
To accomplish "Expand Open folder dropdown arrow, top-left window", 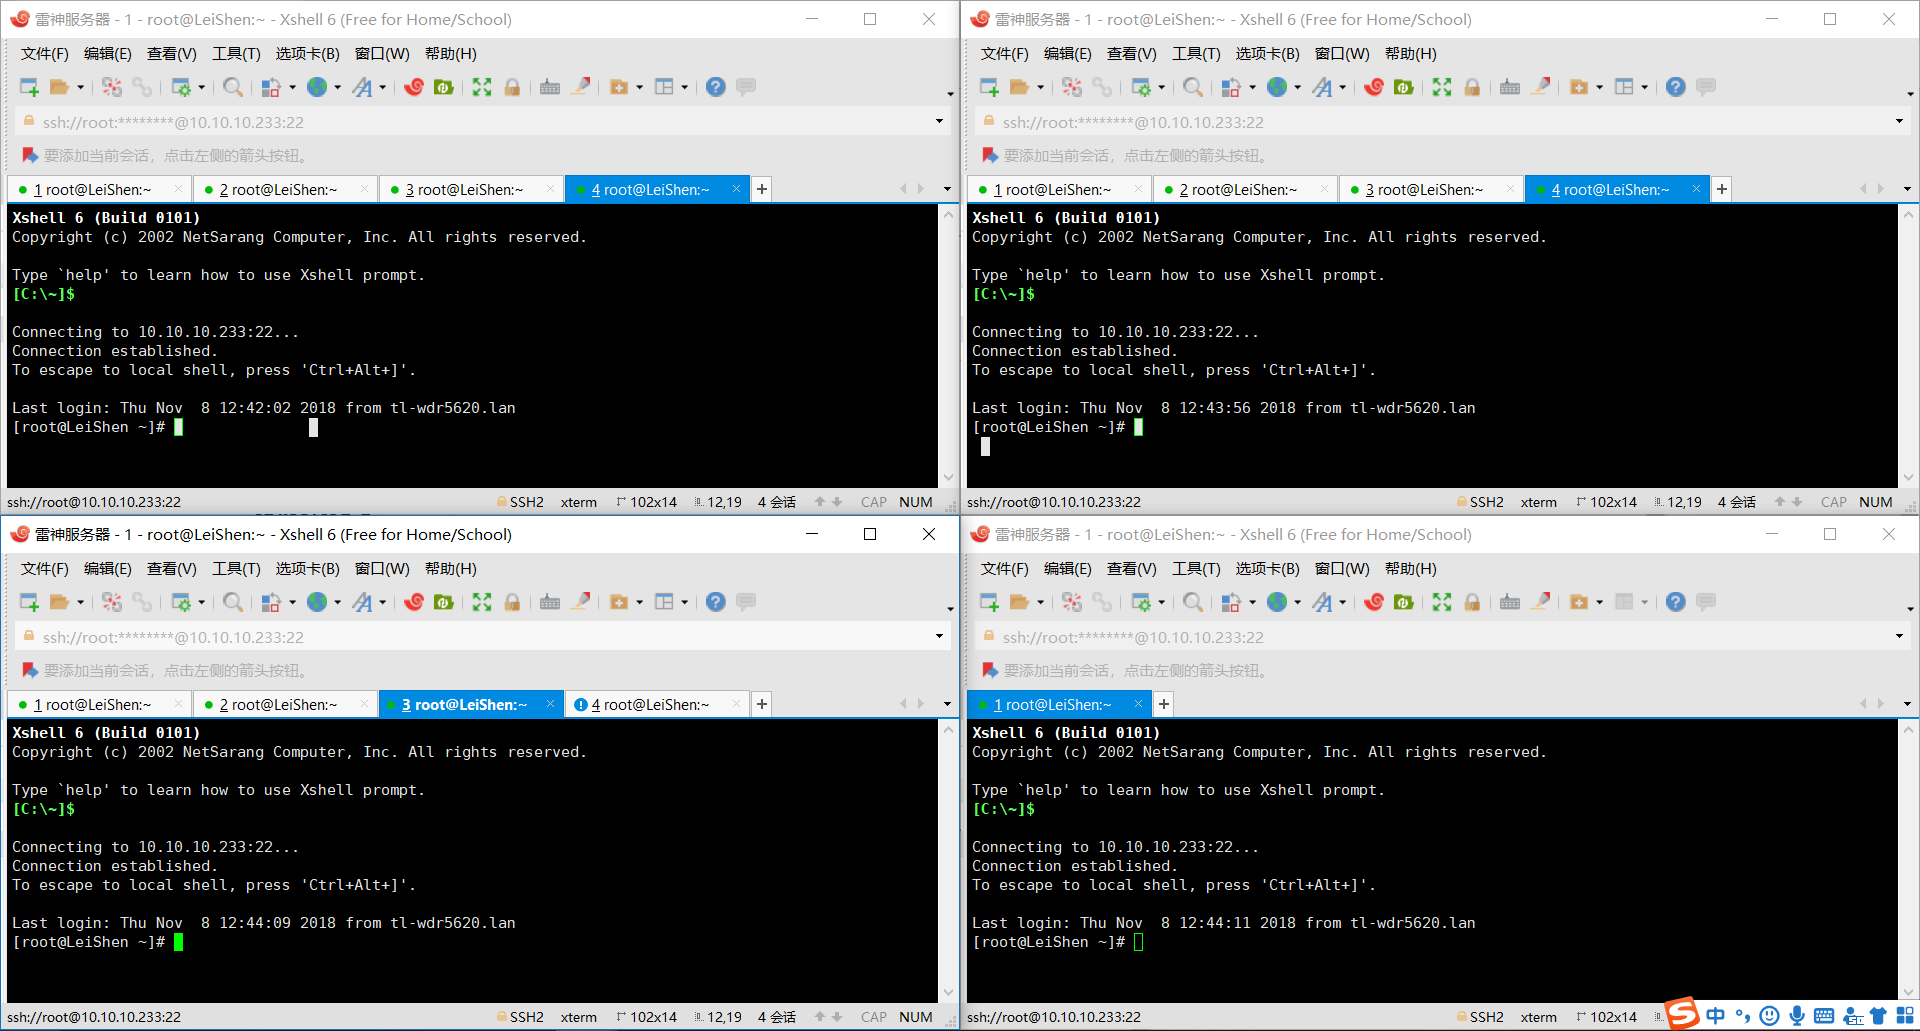I will tap(81, 88).
